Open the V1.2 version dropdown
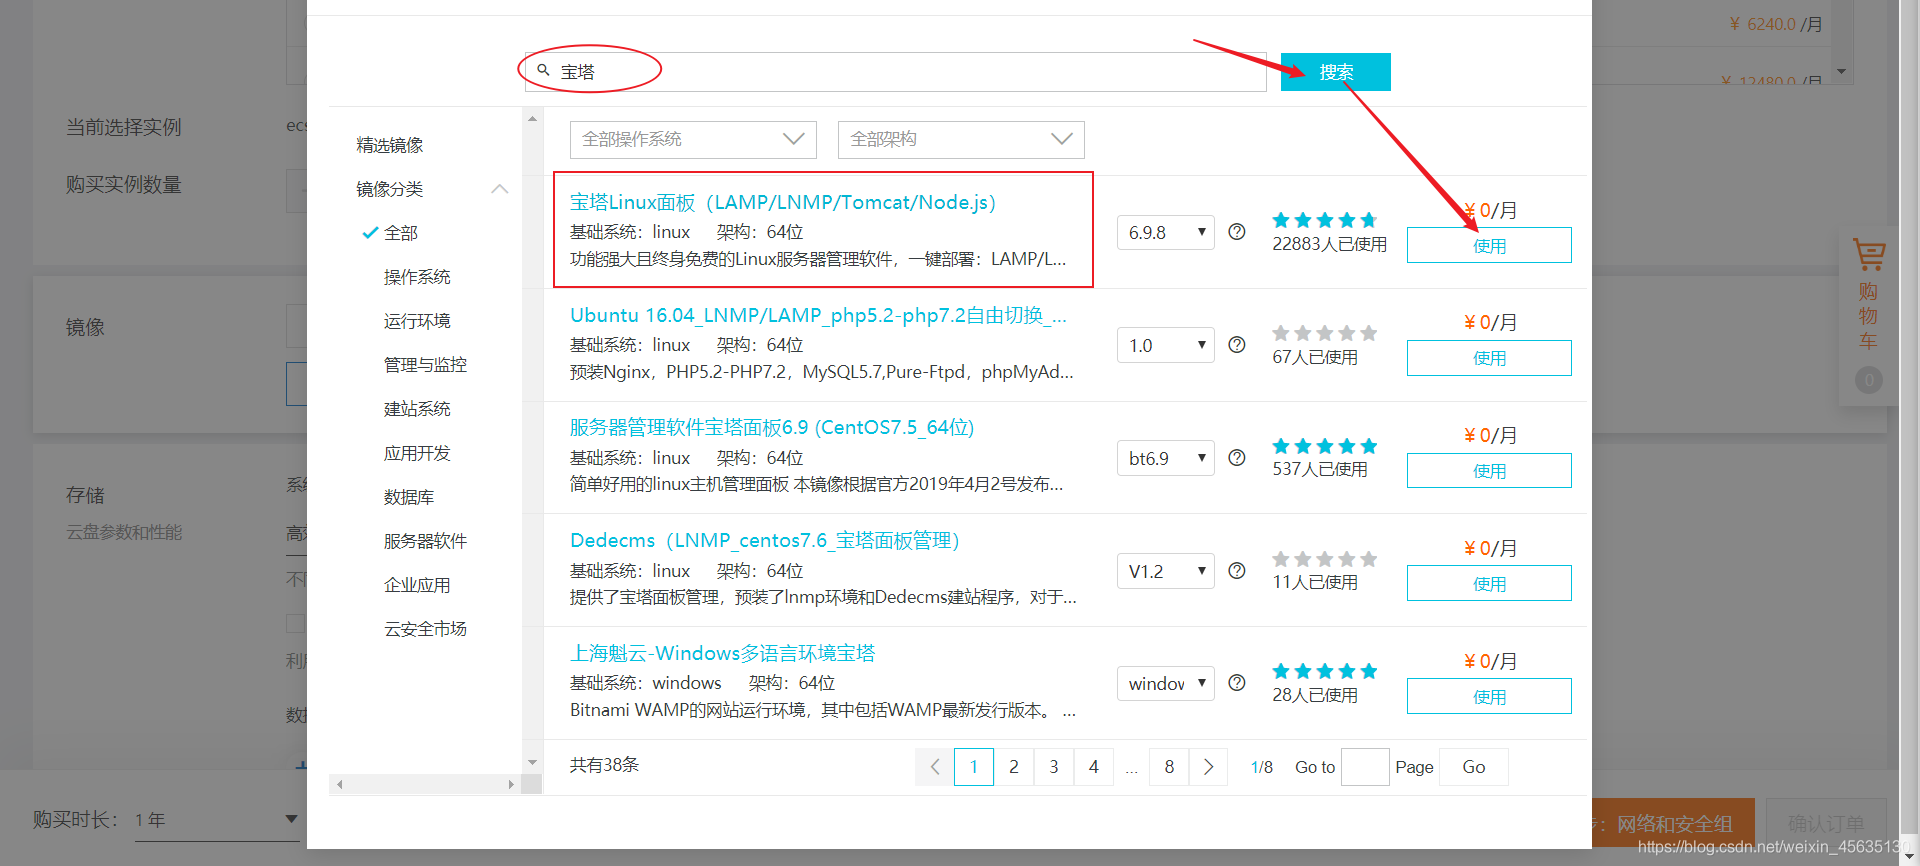 [1166, 571]
